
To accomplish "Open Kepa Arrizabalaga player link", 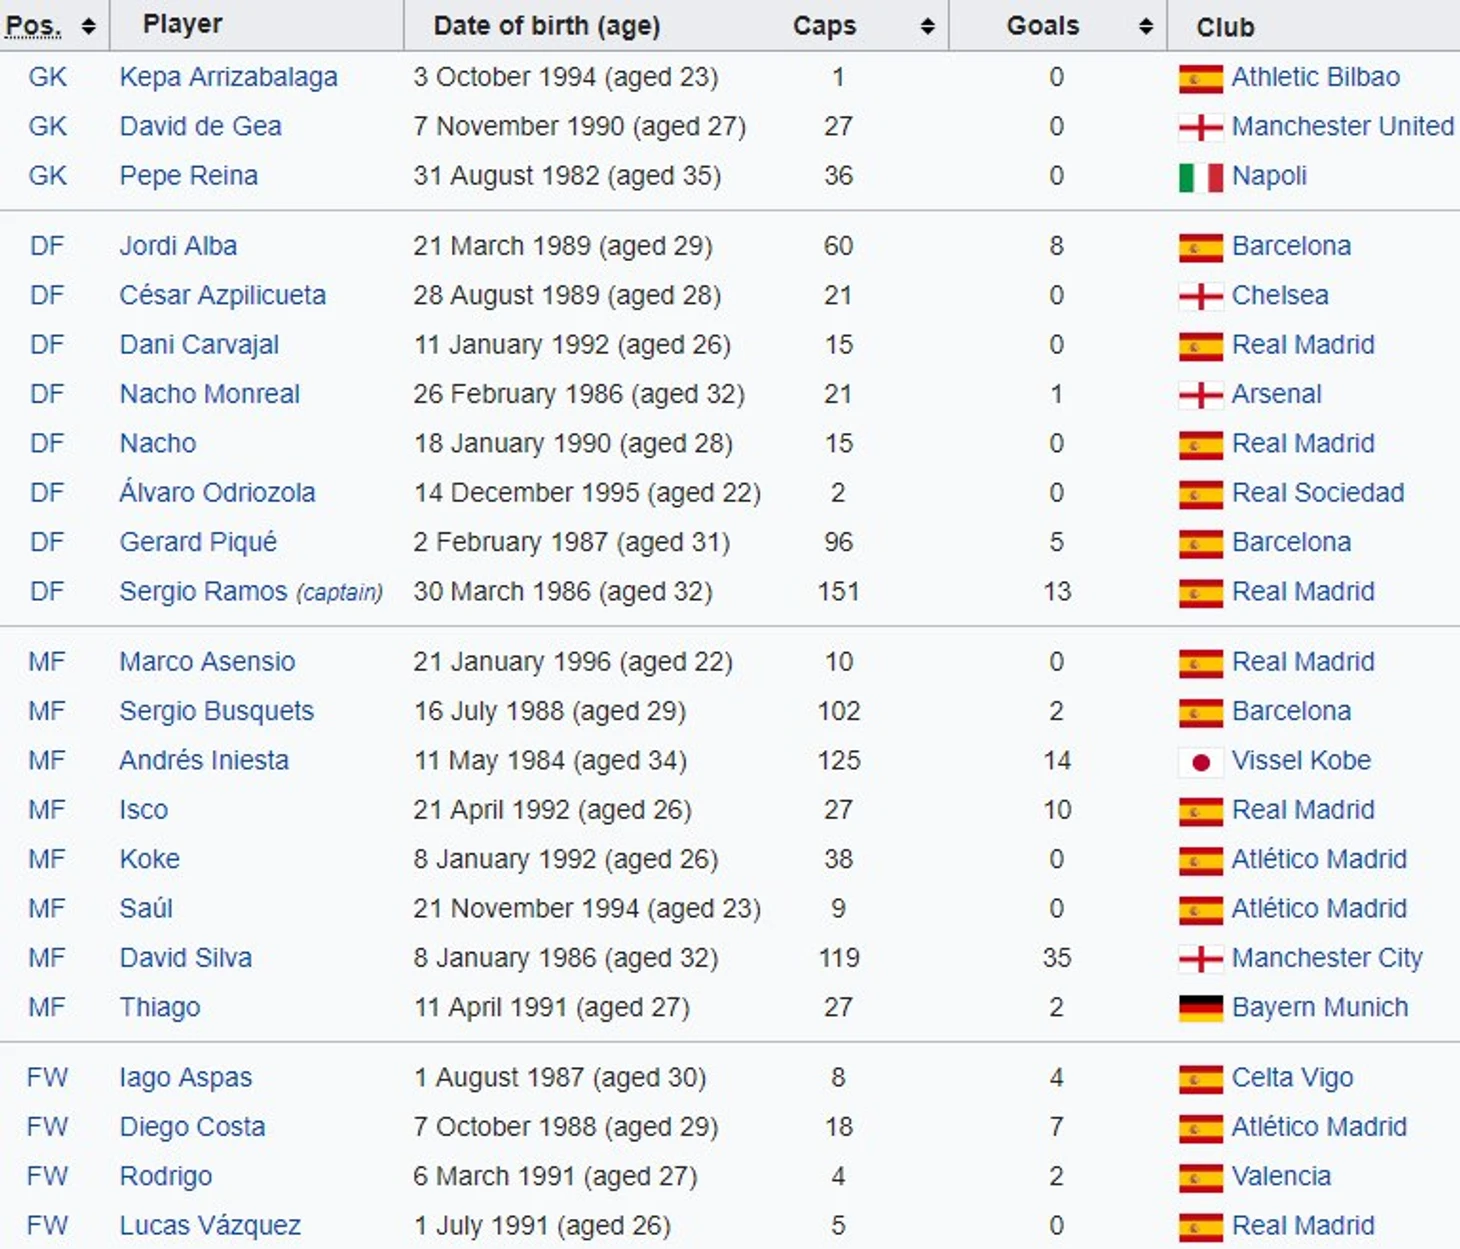I will click(228, 77).
